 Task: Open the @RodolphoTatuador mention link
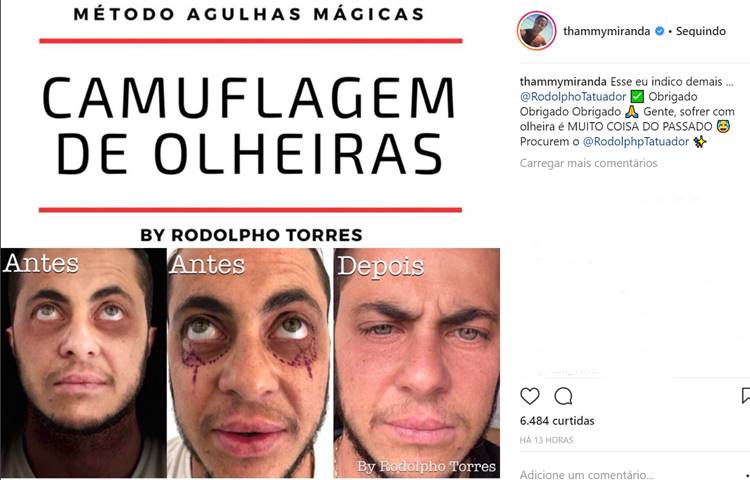[x=573, y=97]
